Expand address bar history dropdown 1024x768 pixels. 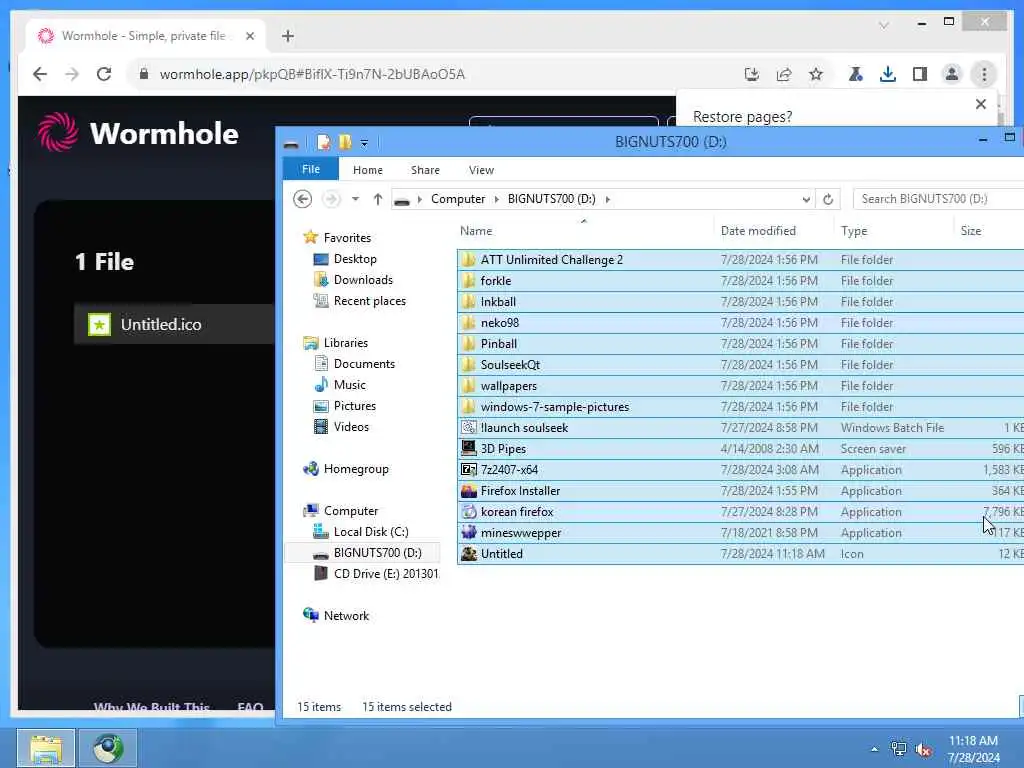point(806,199)
